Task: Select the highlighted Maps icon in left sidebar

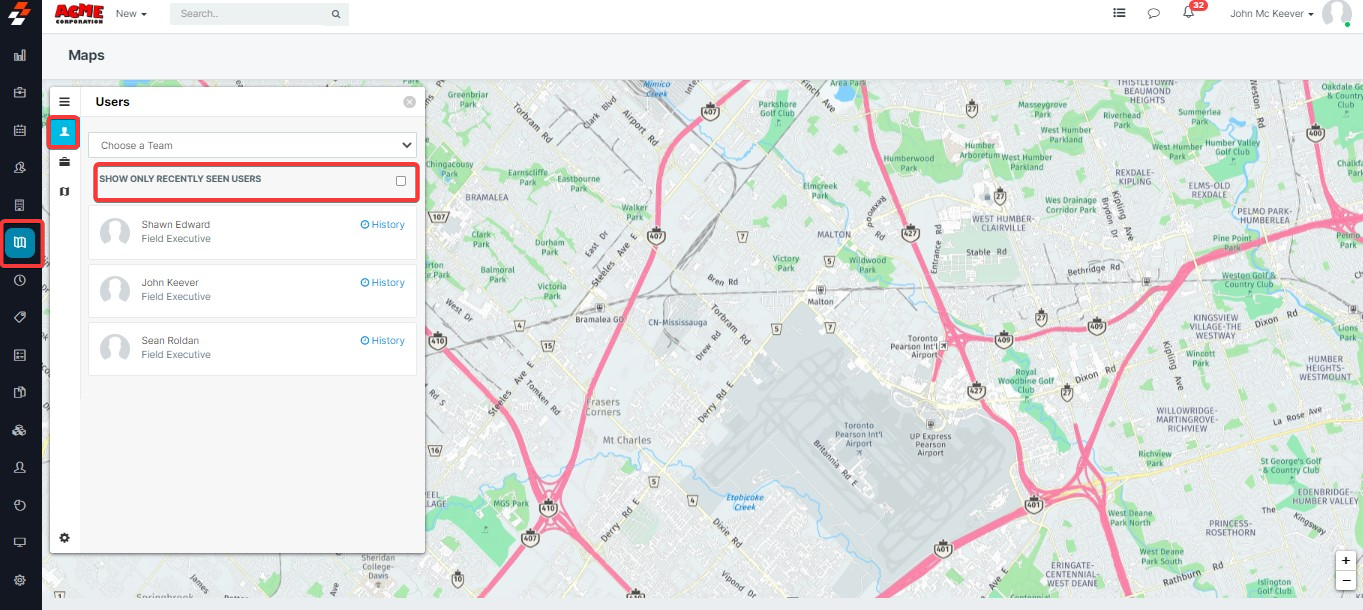Action: (20, 242)
